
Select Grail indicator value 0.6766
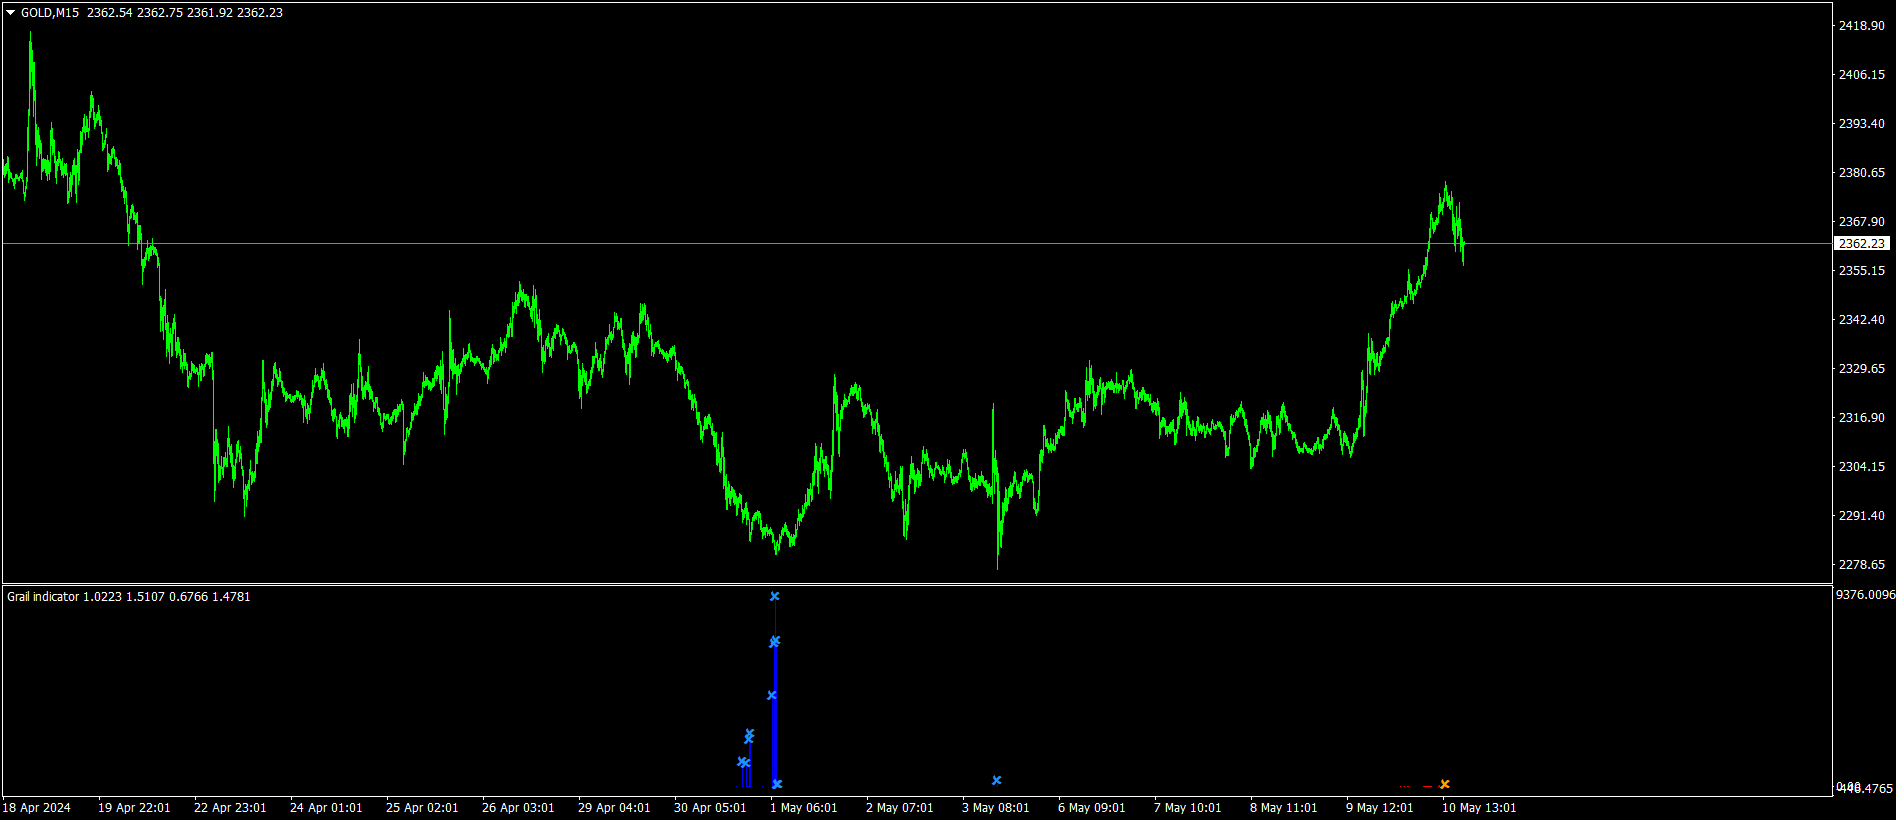pyautogui.click(x=188, y=597)
